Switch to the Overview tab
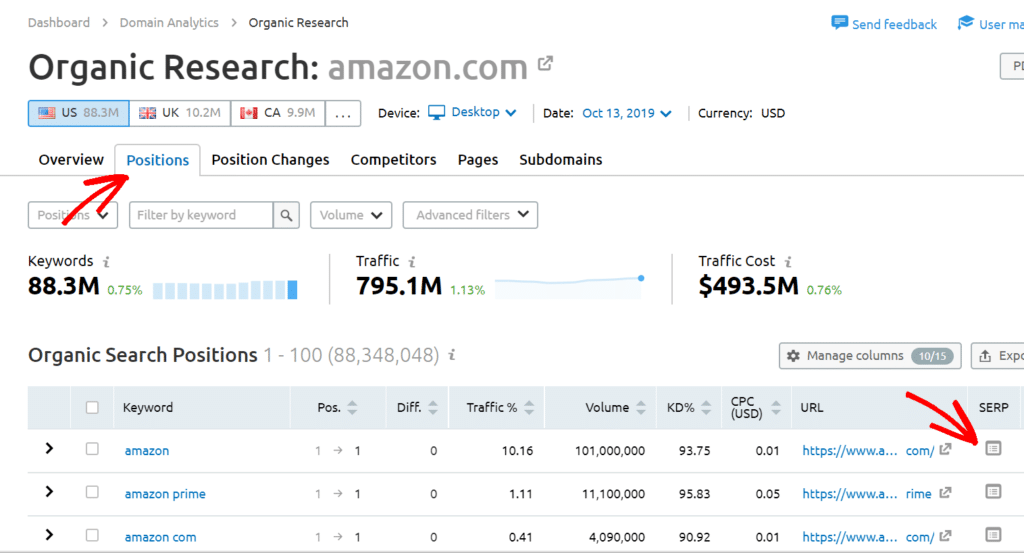This screenshot has width=1024, height=553. [x=71, y=159]
